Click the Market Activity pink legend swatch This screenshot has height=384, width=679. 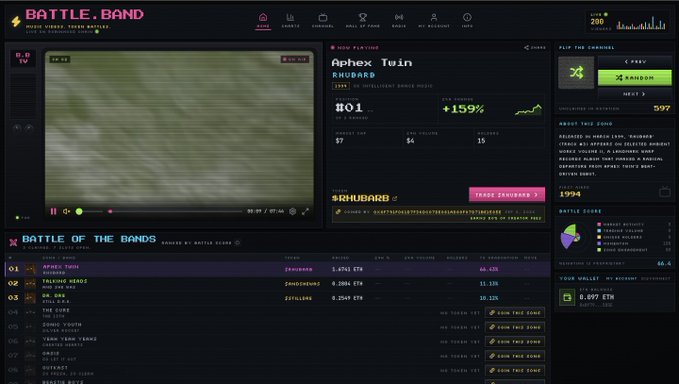[599, 224]
